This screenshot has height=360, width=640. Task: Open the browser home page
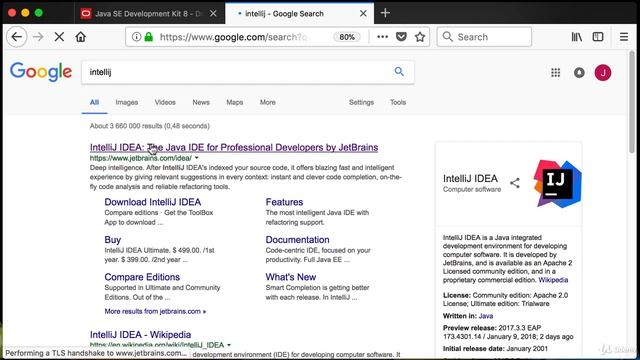[x=81, y=37]
